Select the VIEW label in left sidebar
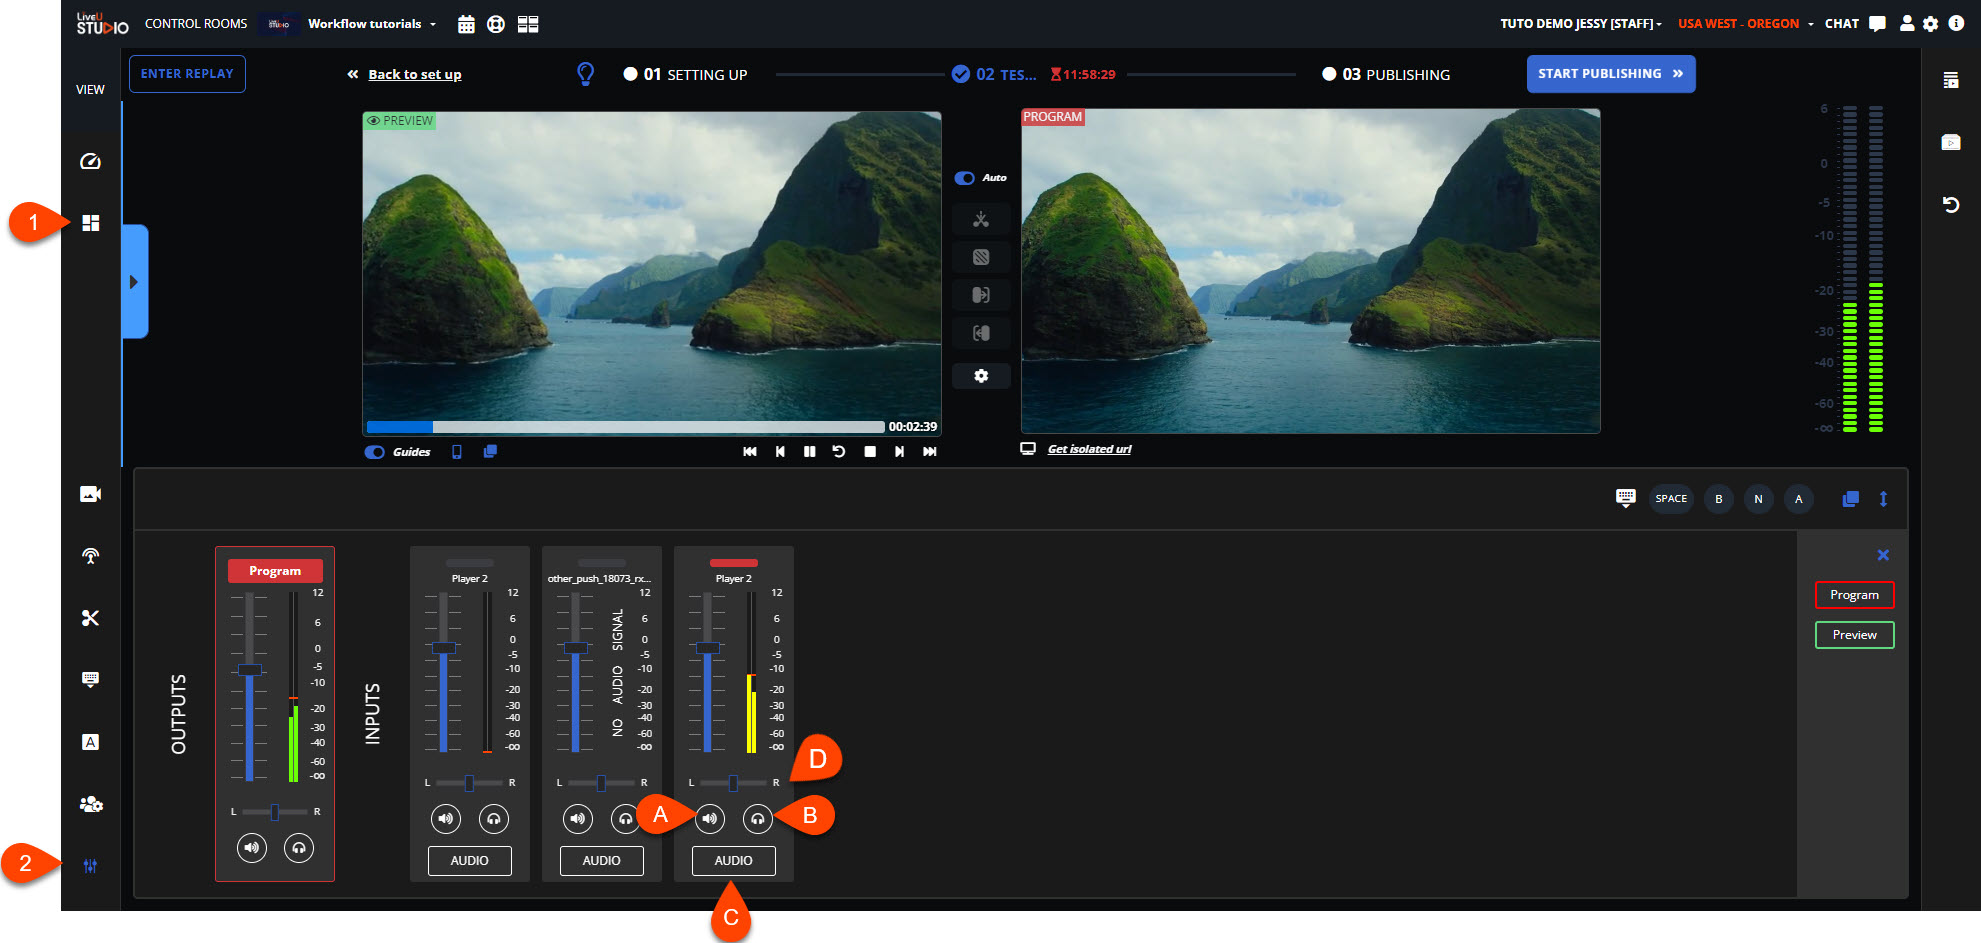1981x943 pixels. click(x=90, y=90)
